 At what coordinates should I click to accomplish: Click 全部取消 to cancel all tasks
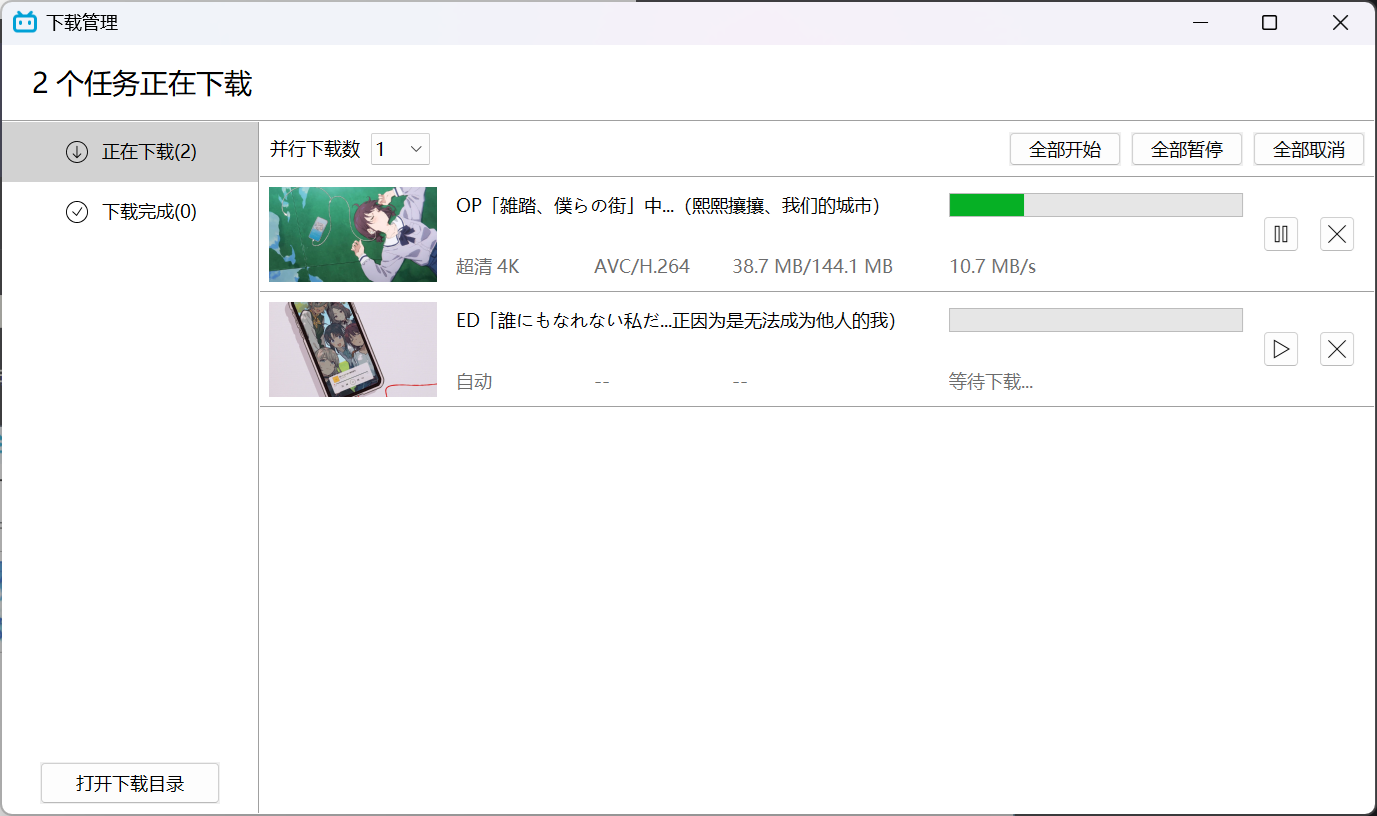1308,148
